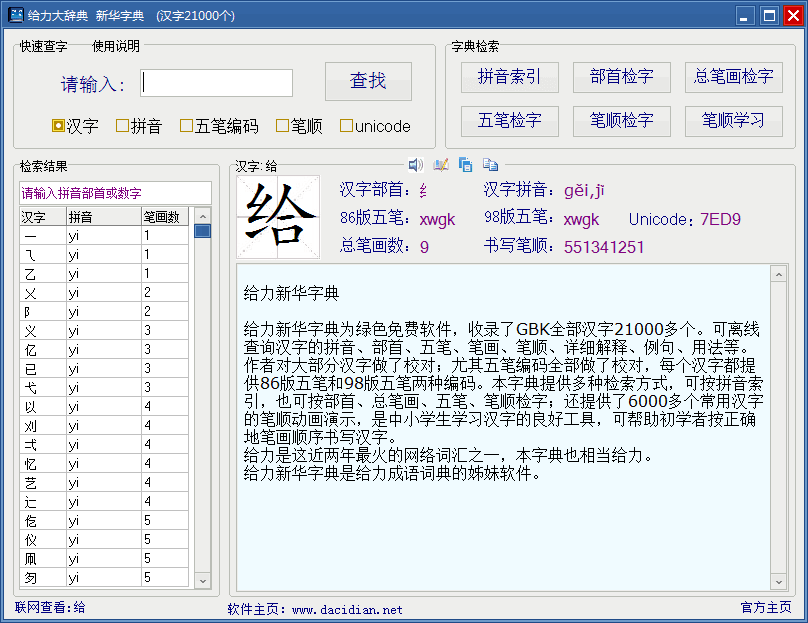
Task: Minimize the 给力大辞典 window
Action: (745, 15)
